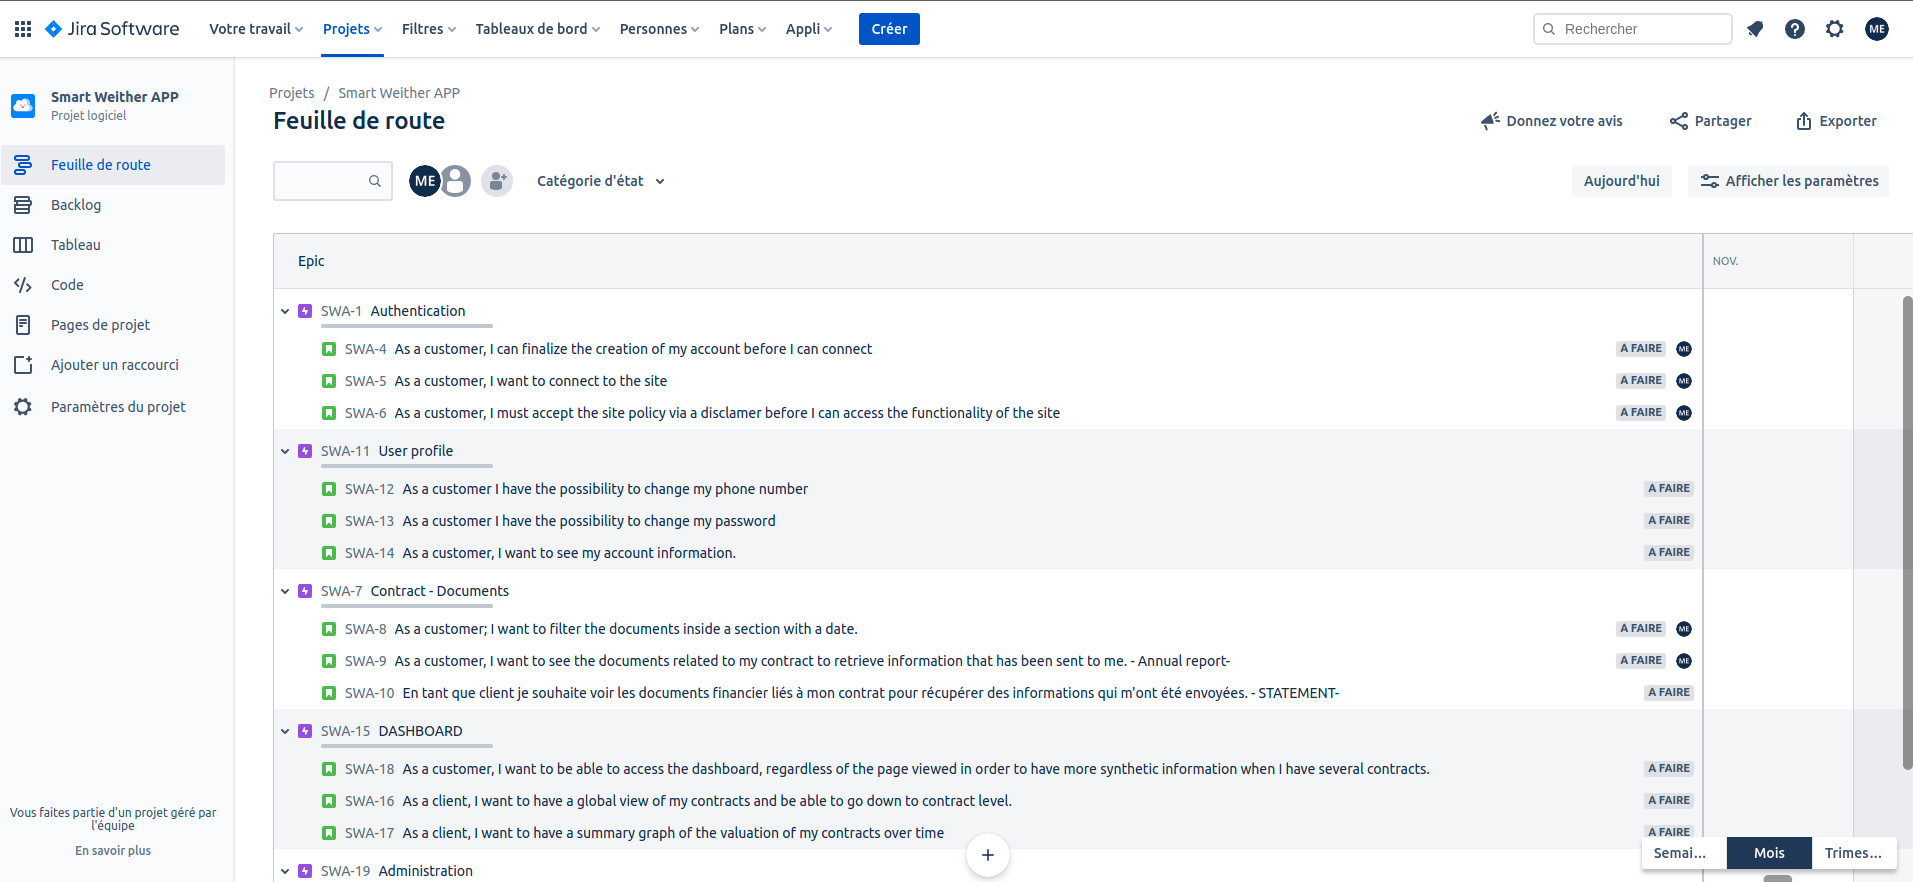Viewport: 1913px width, 882px height.
Task: Click Donnez votre avis
Action: (1552, 121)
